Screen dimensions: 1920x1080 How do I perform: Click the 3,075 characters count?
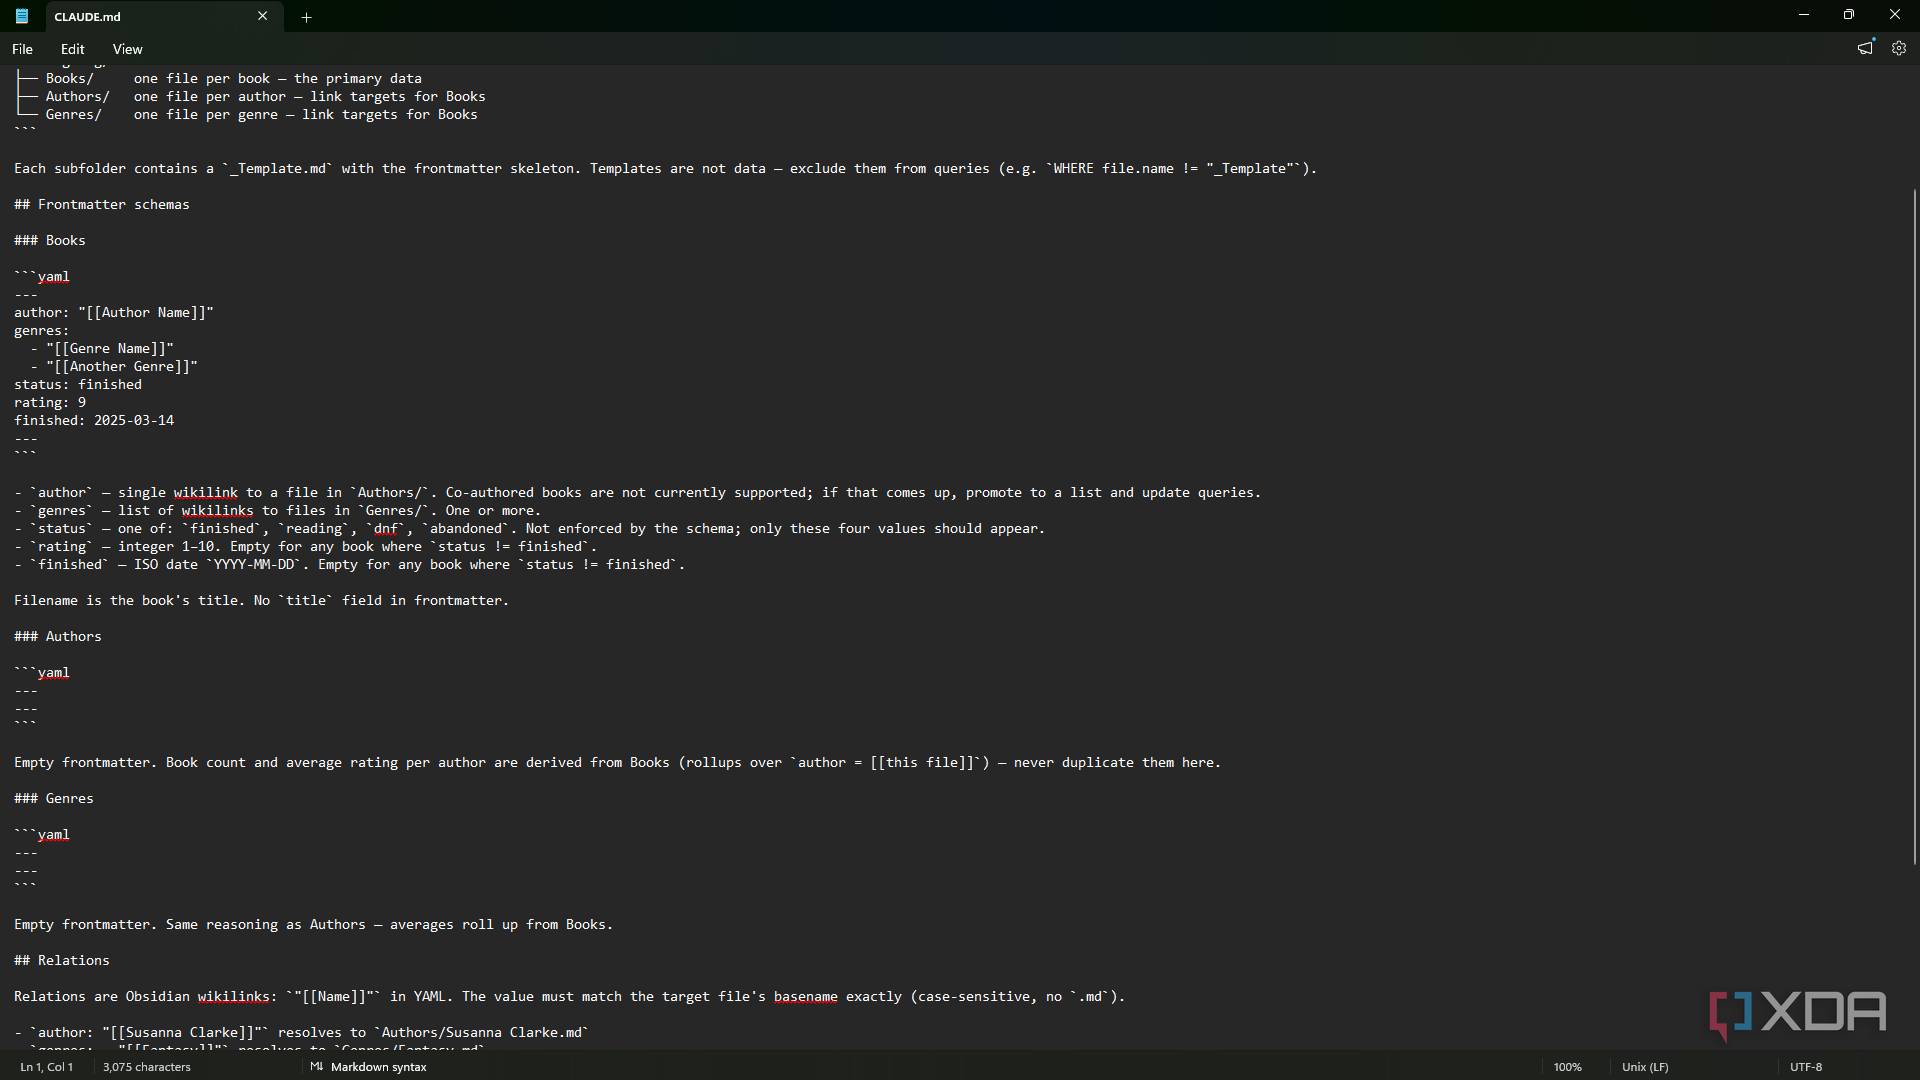point(147,1067)
